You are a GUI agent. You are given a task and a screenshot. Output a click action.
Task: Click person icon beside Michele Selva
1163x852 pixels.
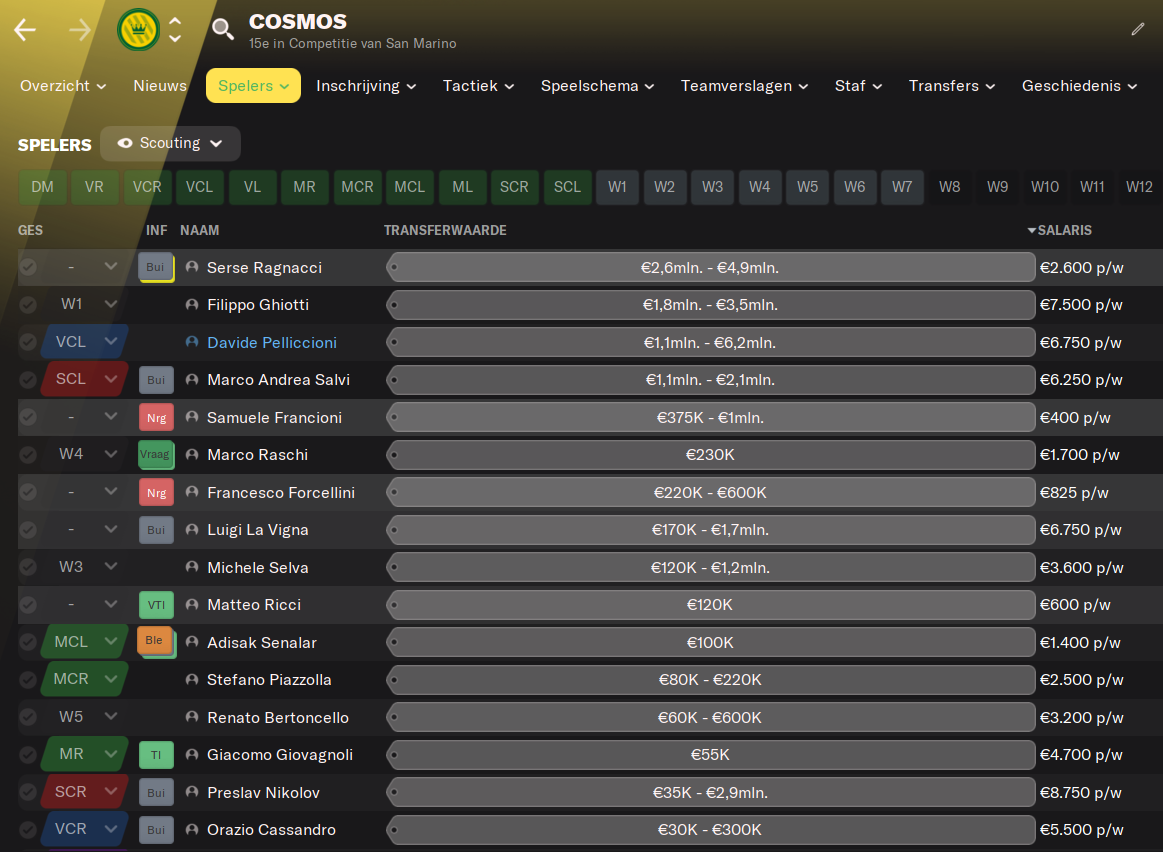[192, 567]
